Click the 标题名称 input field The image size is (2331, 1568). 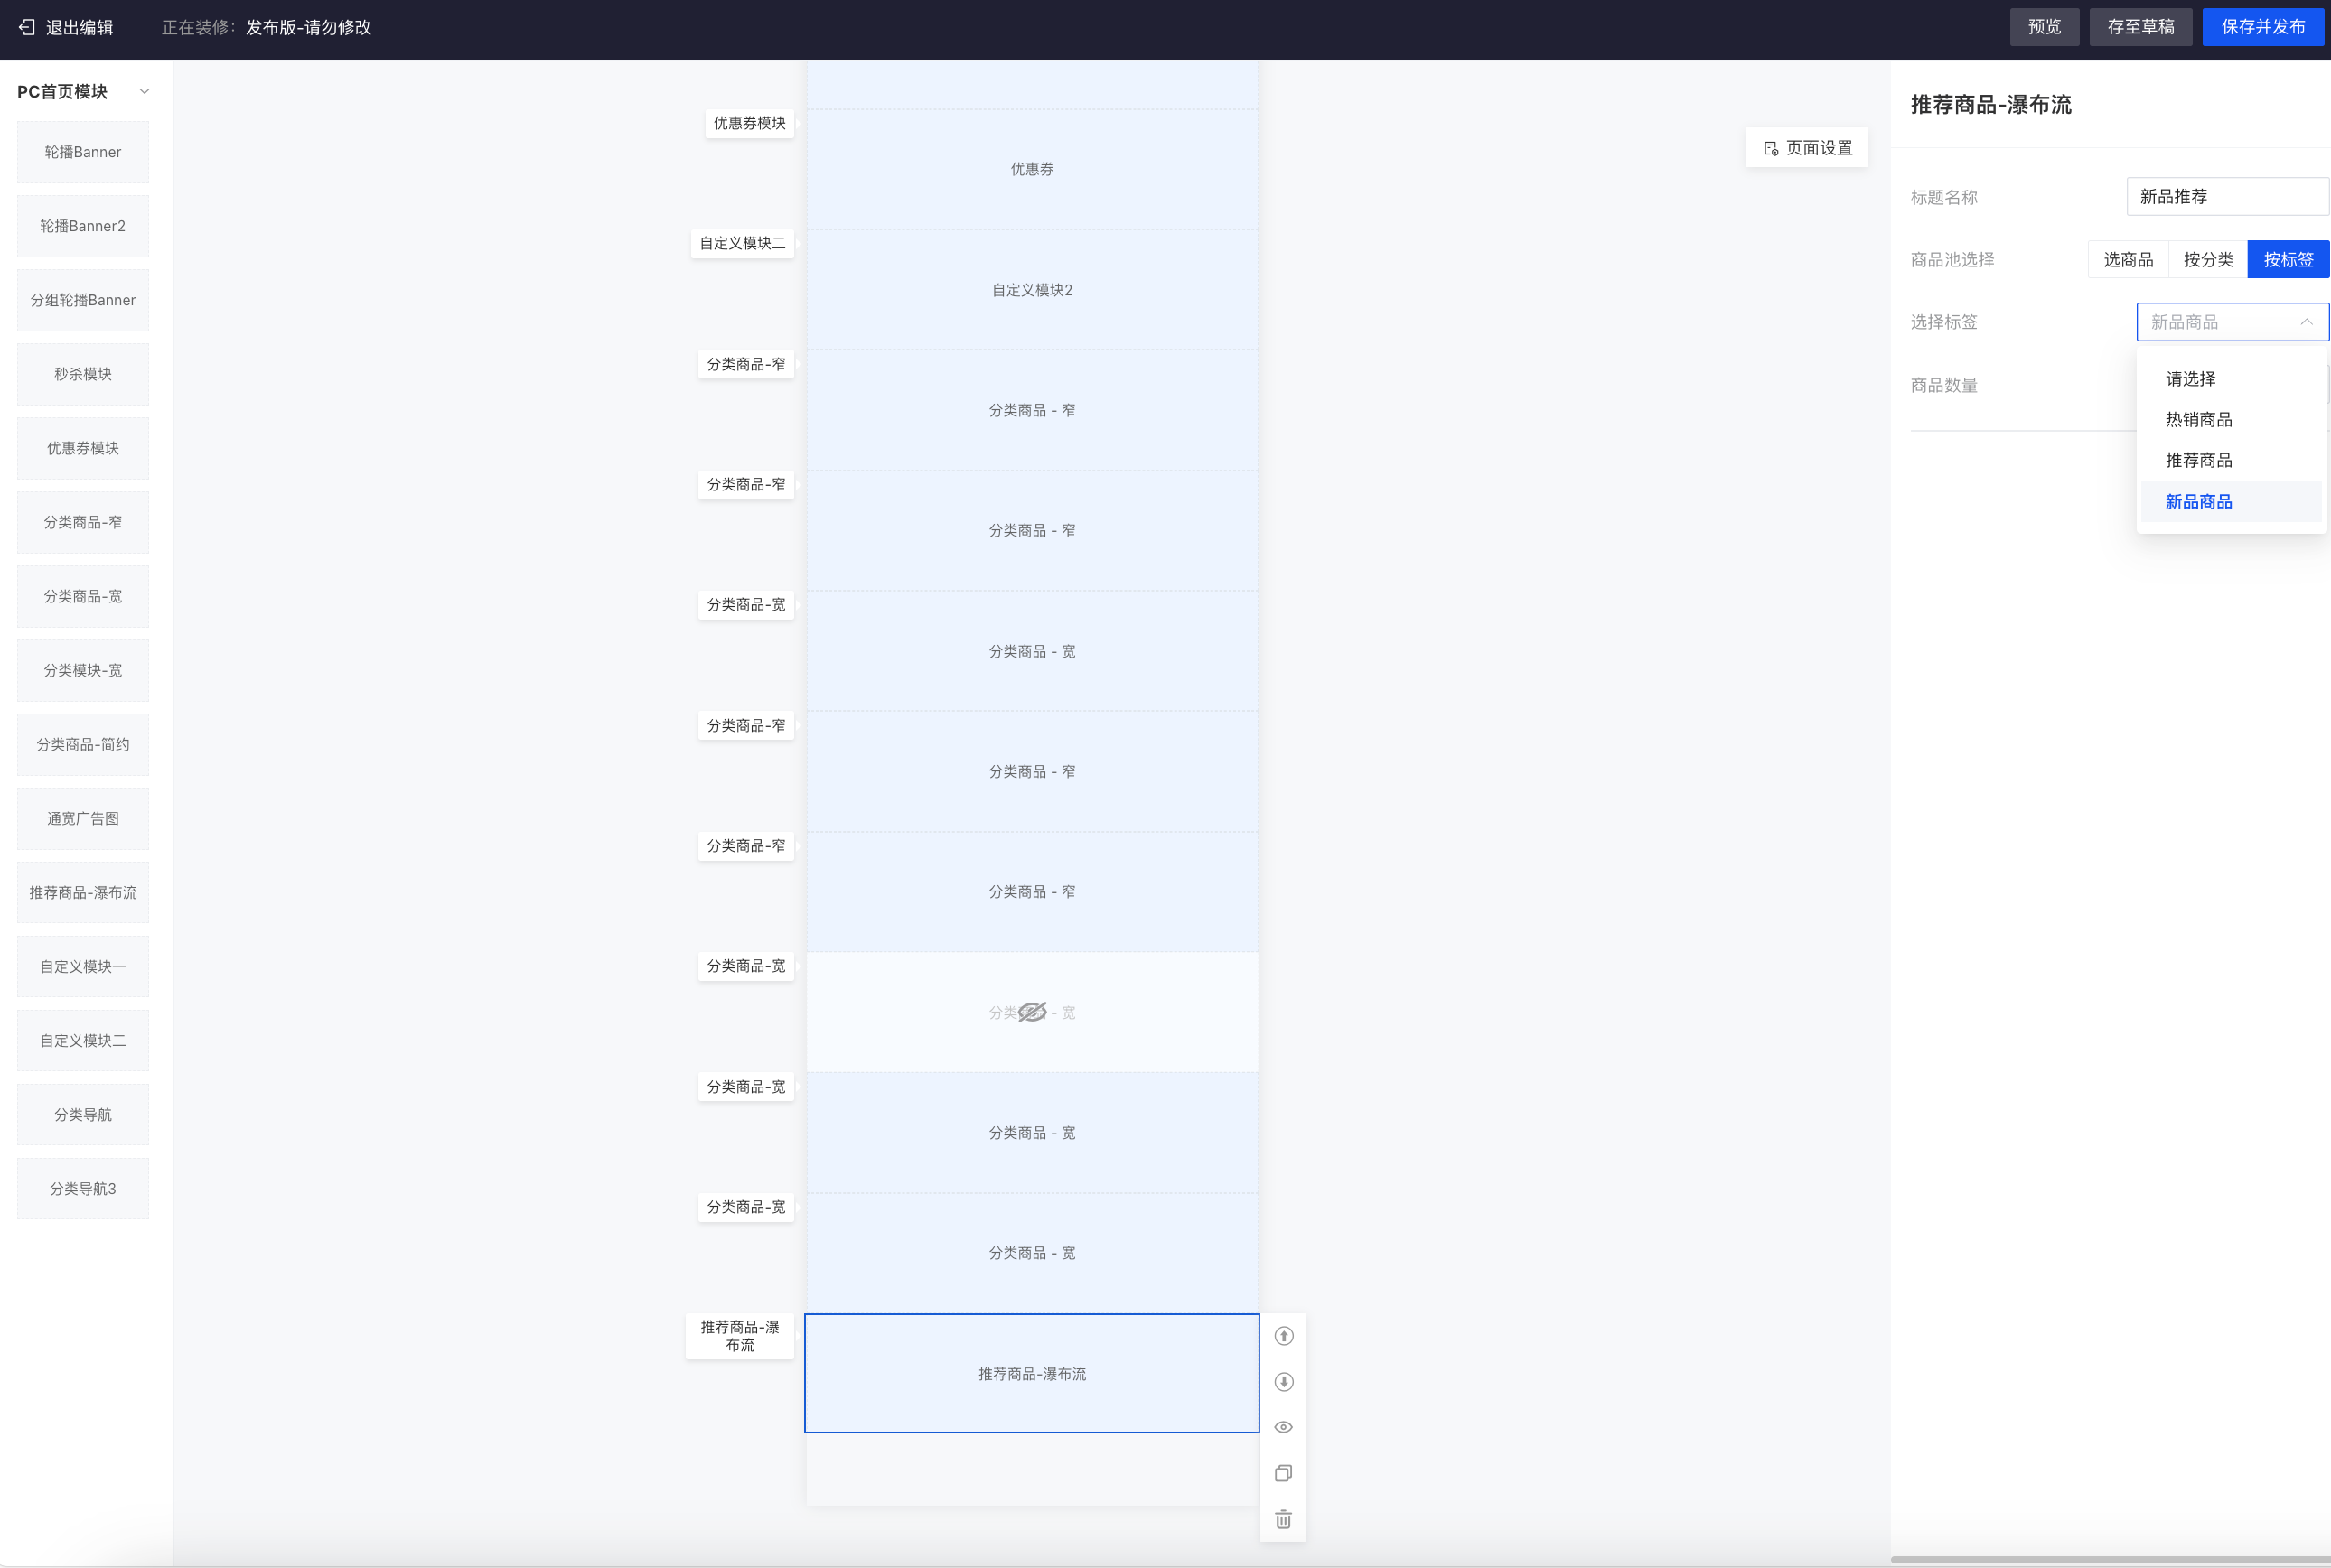[2227, 196]
